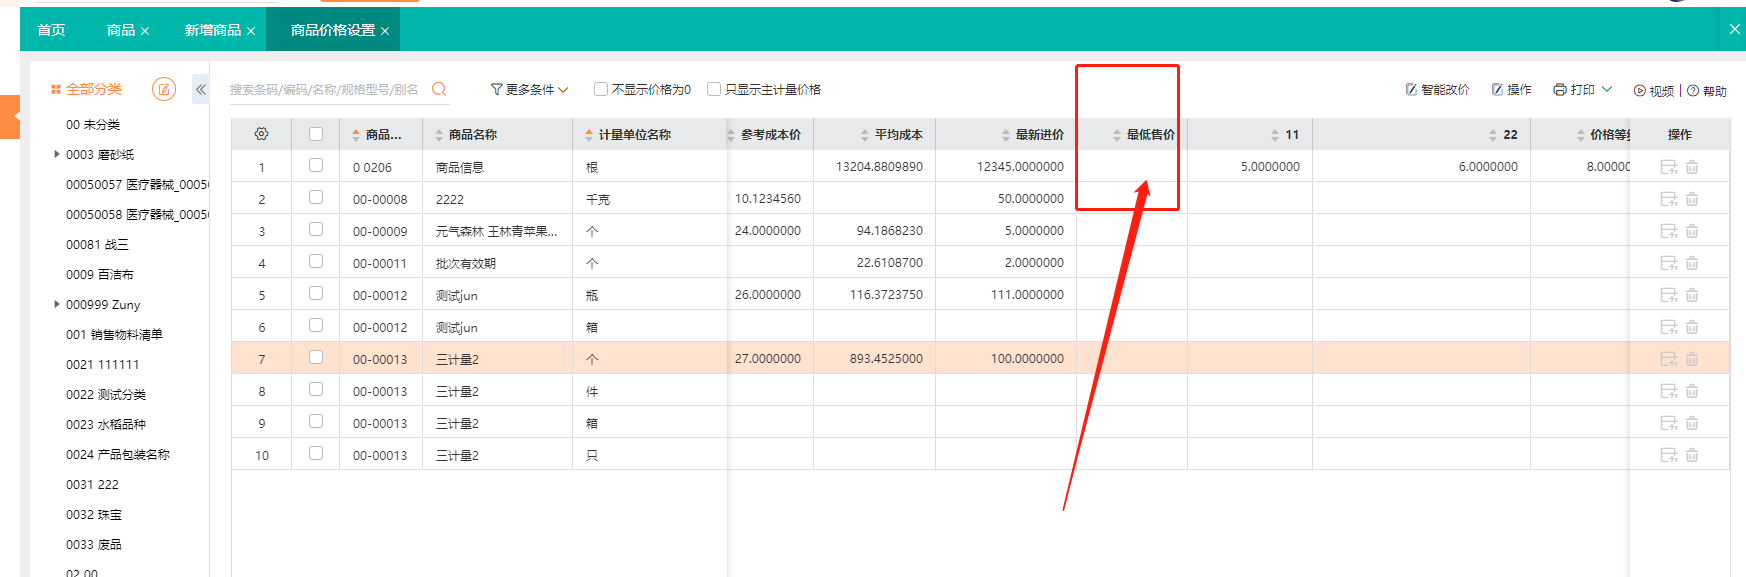Collapse the category sidebar panel
This screenshot has width=1746, height=577.
click(x=201, y=90)
